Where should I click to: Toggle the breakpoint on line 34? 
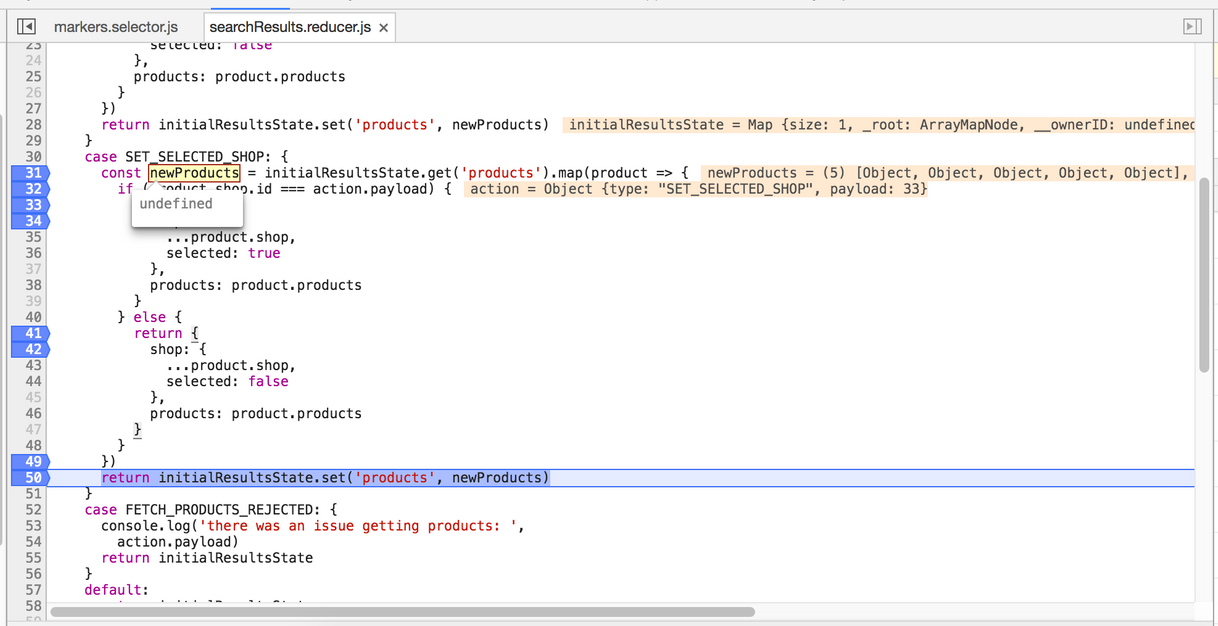[30, 221]
